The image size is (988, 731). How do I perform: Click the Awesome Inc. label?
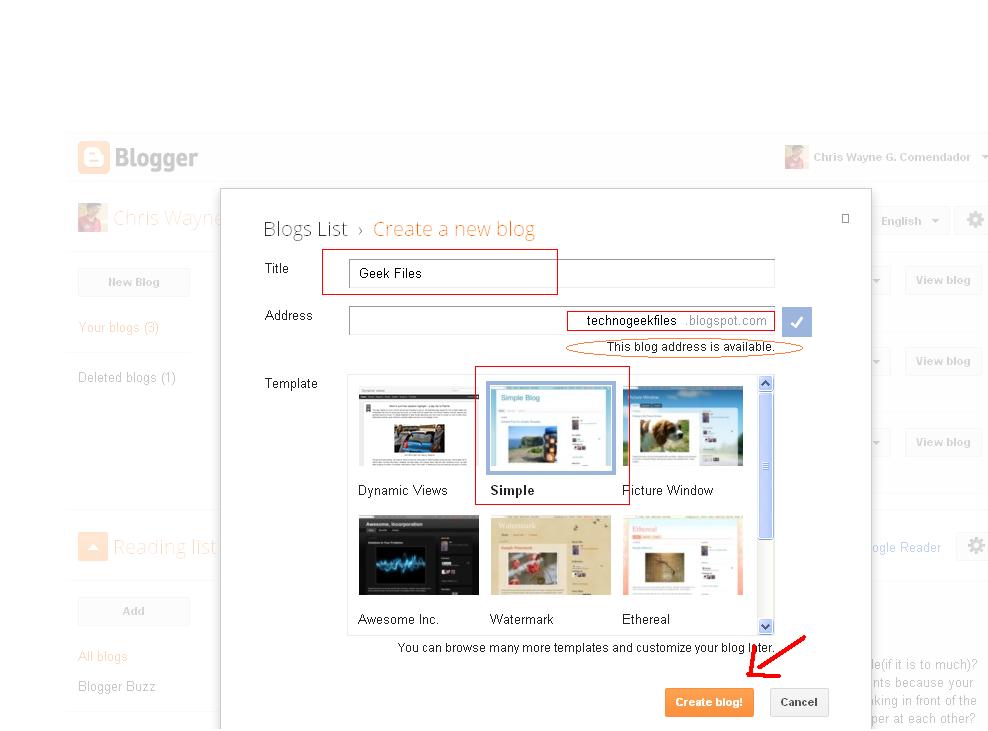click(398, 619)
